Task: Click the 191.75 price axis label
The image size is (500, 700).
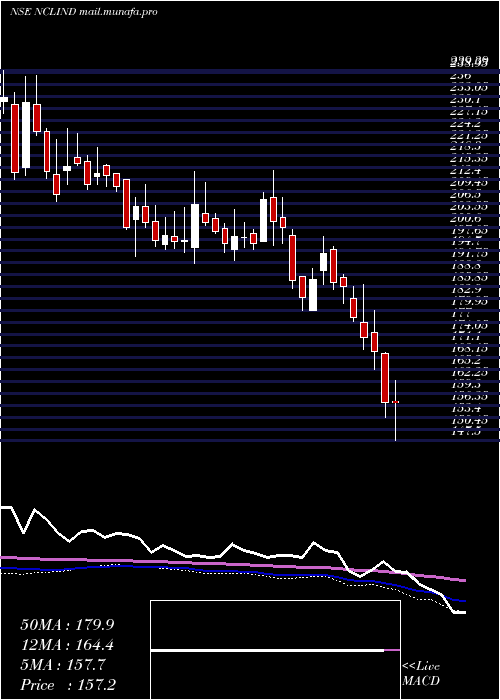Action: (x=468, y=254)
